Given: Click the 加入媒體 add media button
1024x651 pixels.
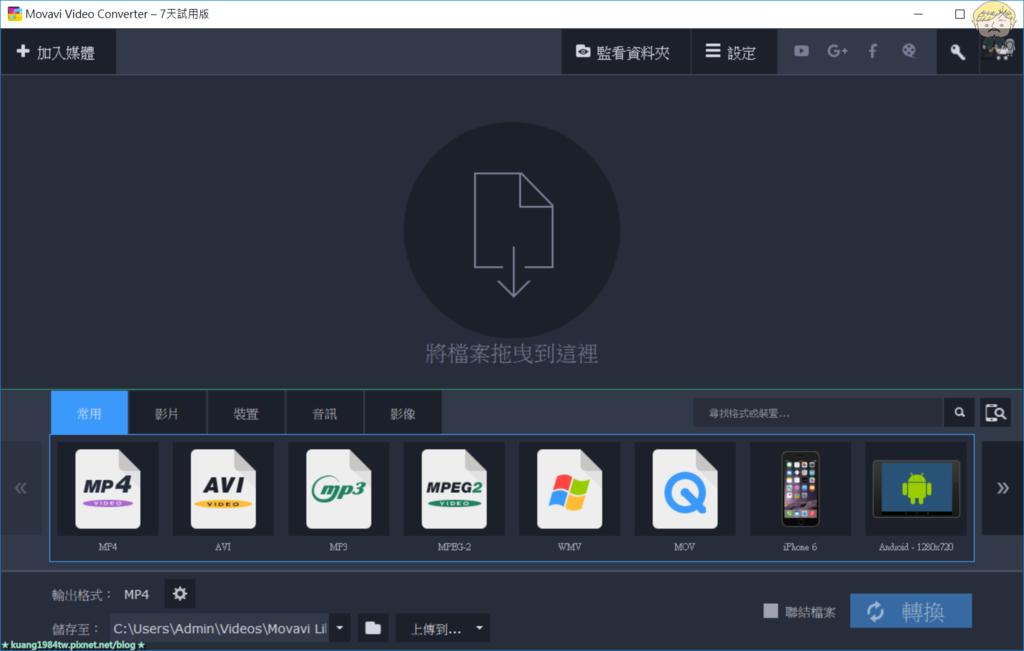Looking at the screenshot, I should click(58, 52).
